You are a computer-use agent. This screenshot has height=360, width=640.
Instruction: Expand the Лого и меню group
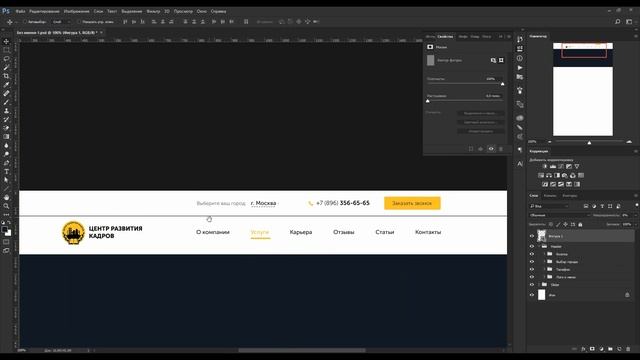tap(544, 277)
